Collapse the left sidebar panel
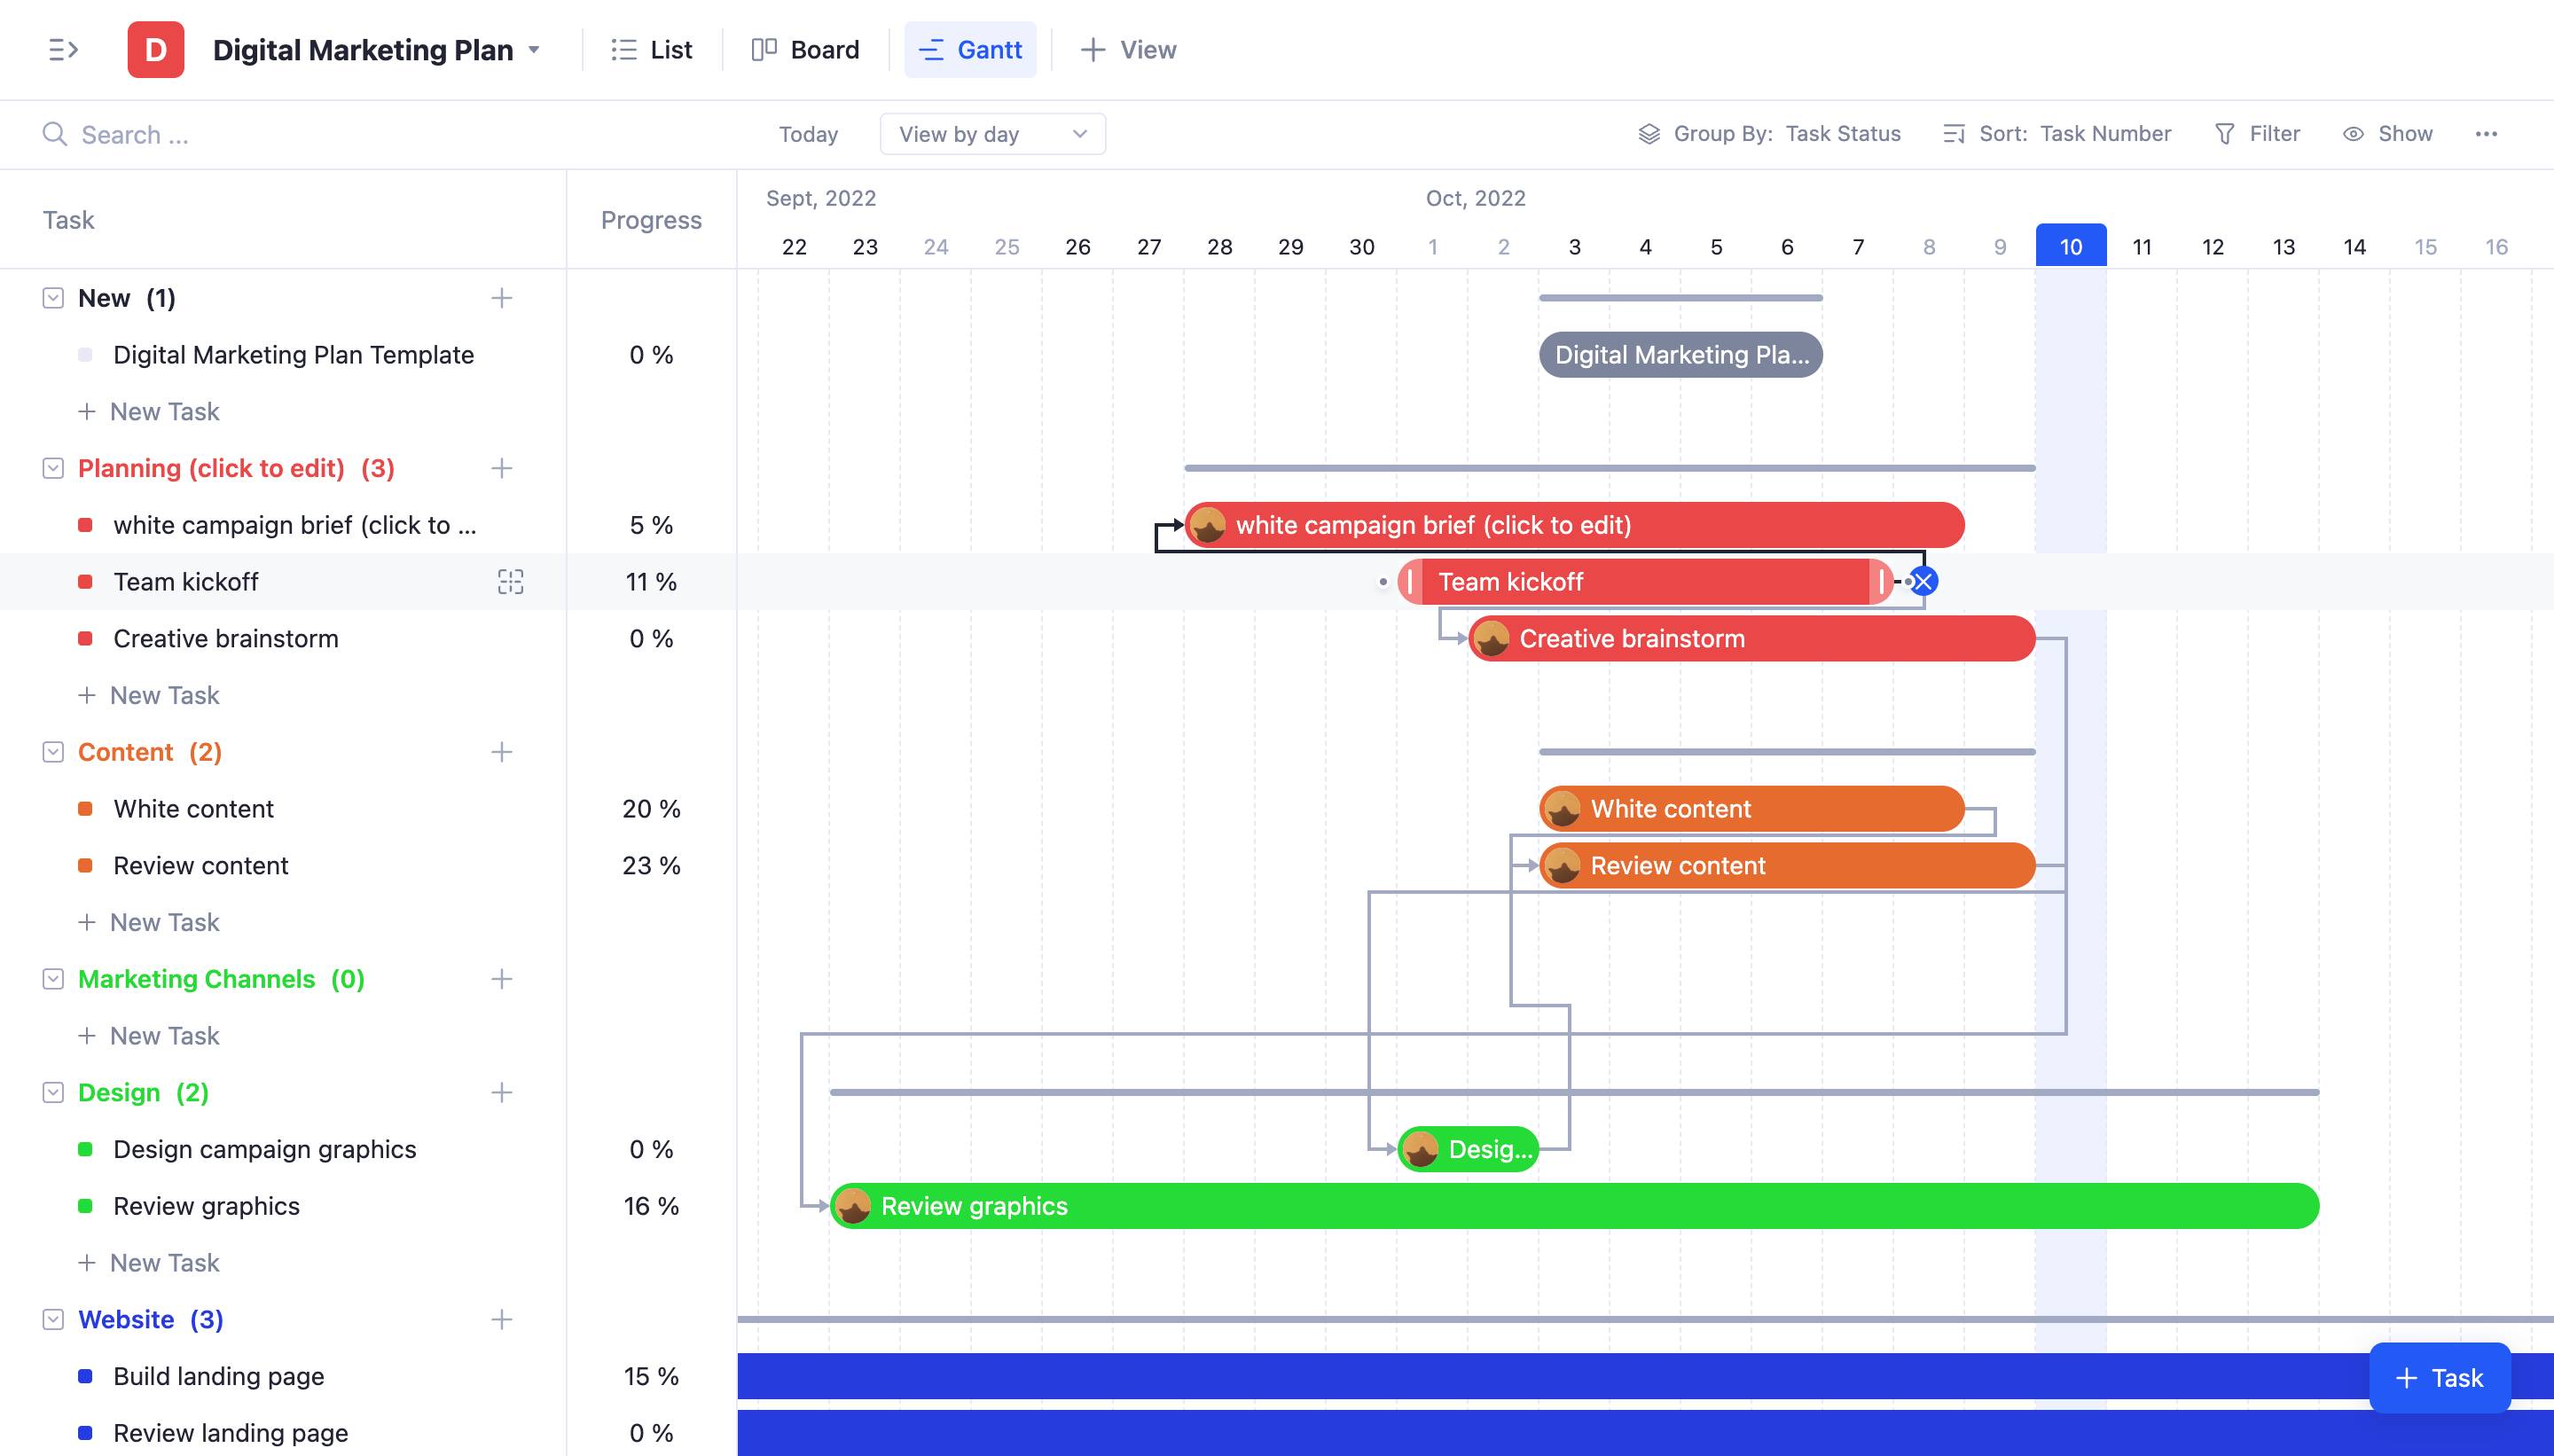 pos(63,49)
